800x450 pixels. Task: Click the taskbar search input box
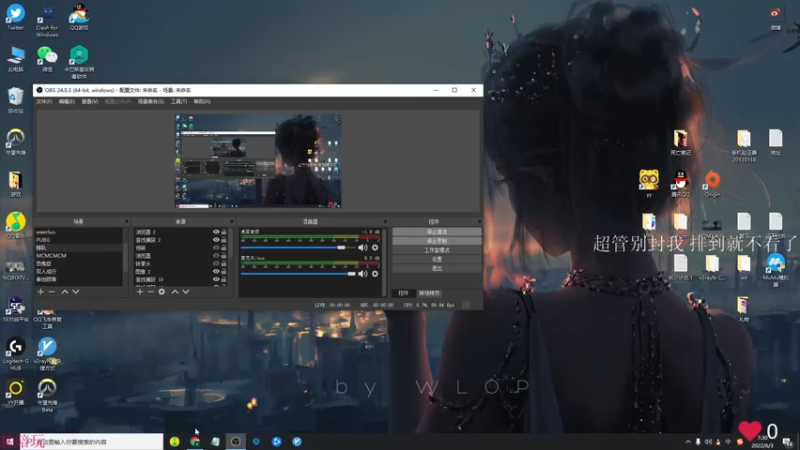(92, 442)
